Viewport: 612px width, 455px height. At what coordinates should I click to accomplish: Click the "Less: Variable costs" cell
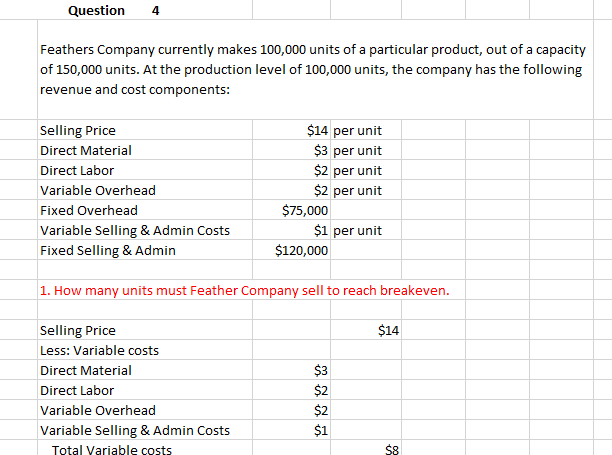98,350
